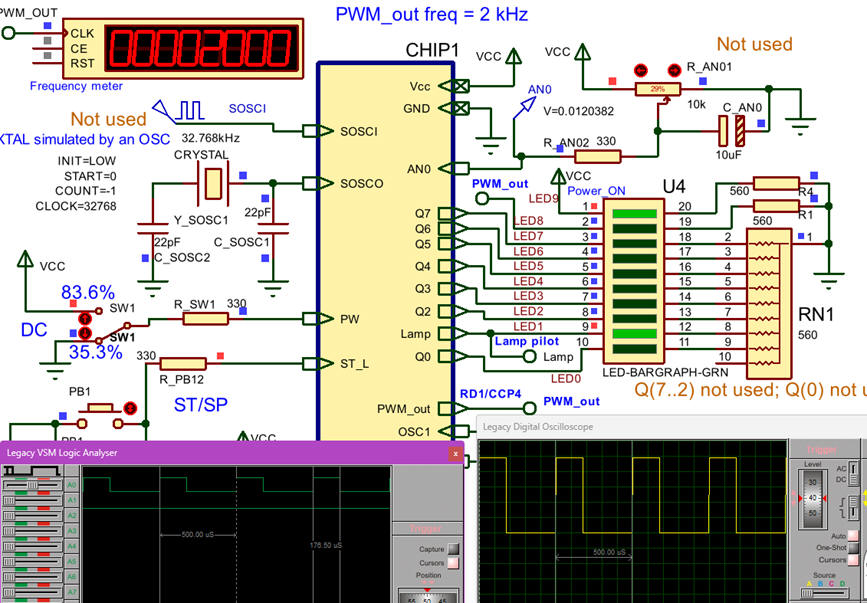Click SW1 switch up-arrow actuator

[x=86, y=318]
